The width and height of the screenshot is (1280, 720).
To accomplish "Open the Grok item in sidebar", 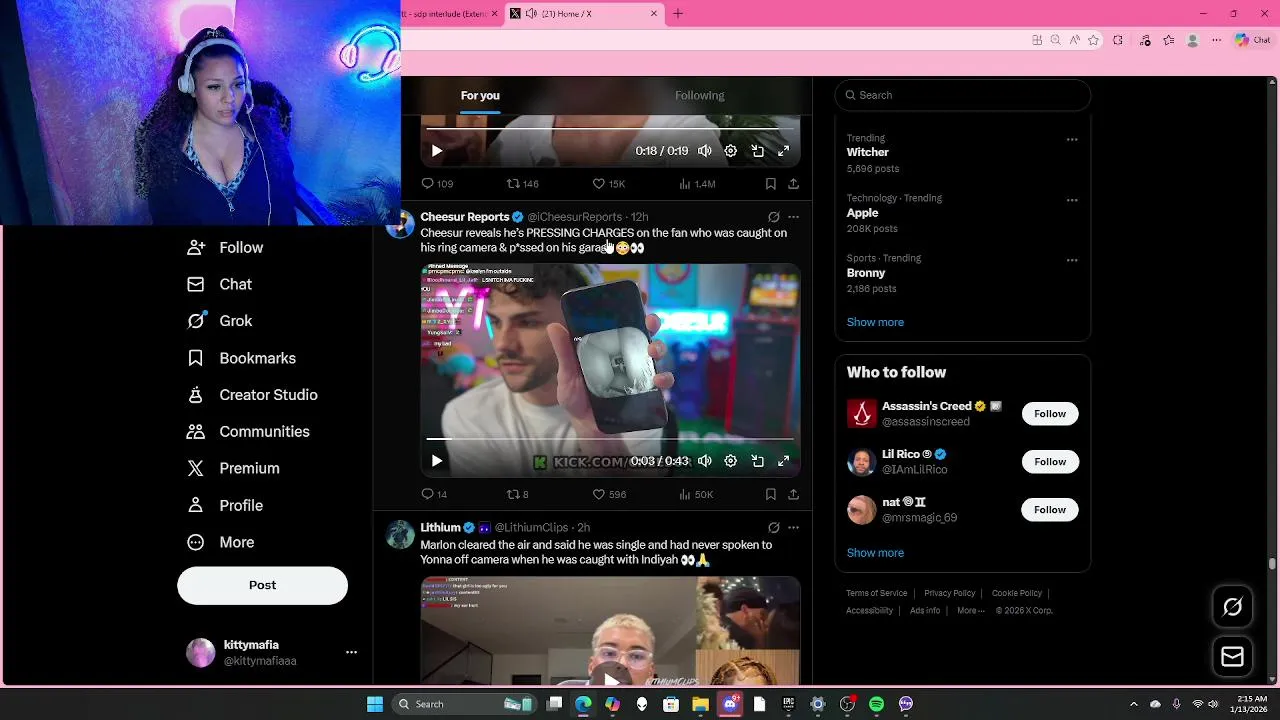I will [x=220, y=321].
